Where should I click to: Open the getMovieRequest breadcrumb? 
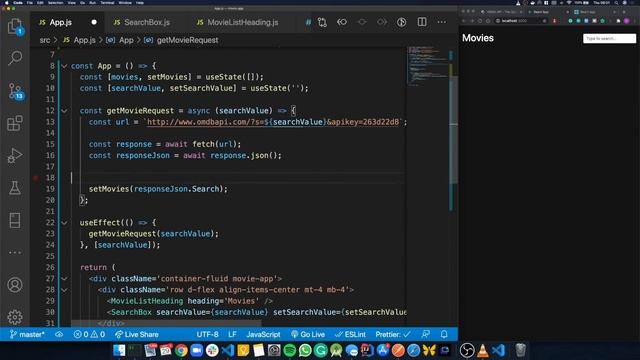(182, 40)
